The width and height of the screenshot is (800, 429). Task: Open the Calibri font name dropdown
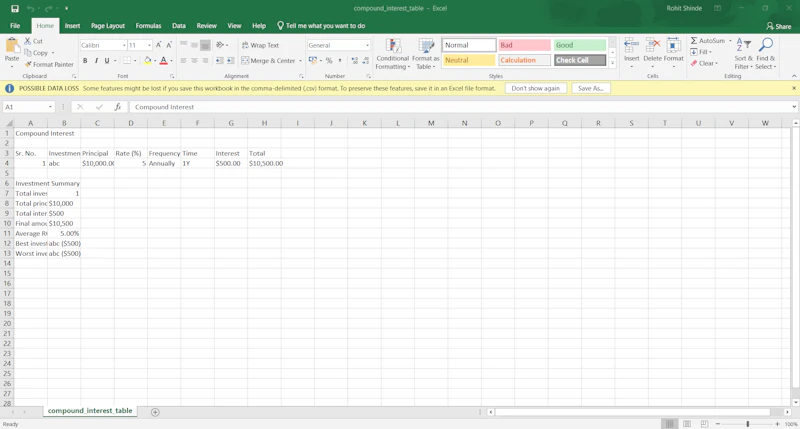coord(124,45)
